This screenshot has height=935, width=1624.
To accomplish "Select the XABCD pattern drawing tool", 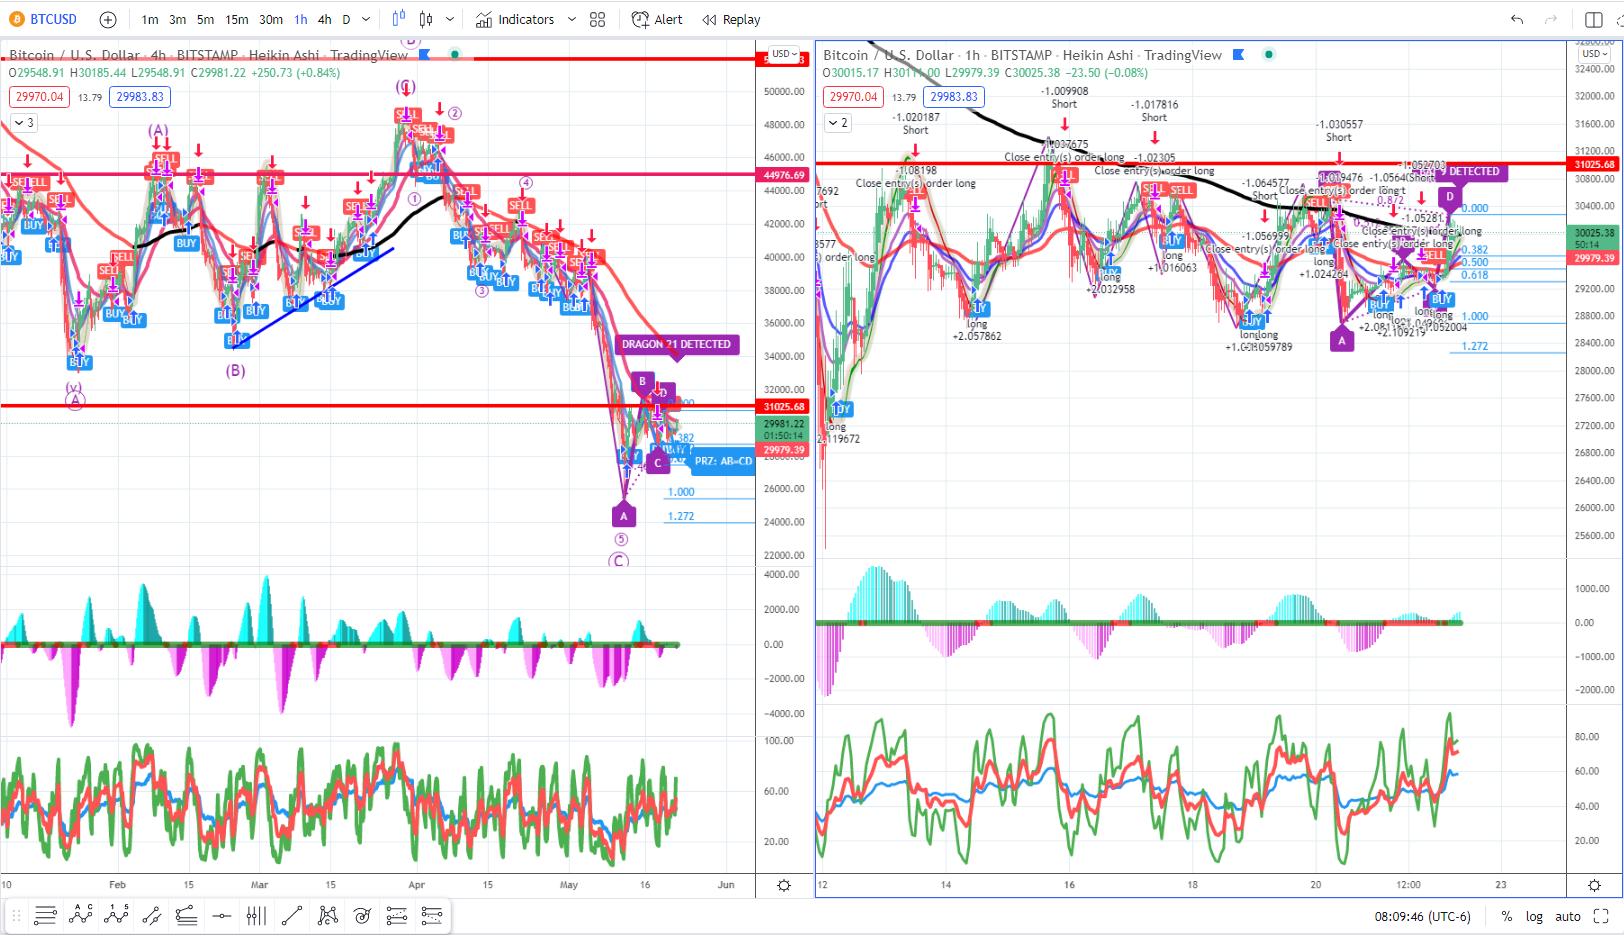I will click(x=327, y=915).
